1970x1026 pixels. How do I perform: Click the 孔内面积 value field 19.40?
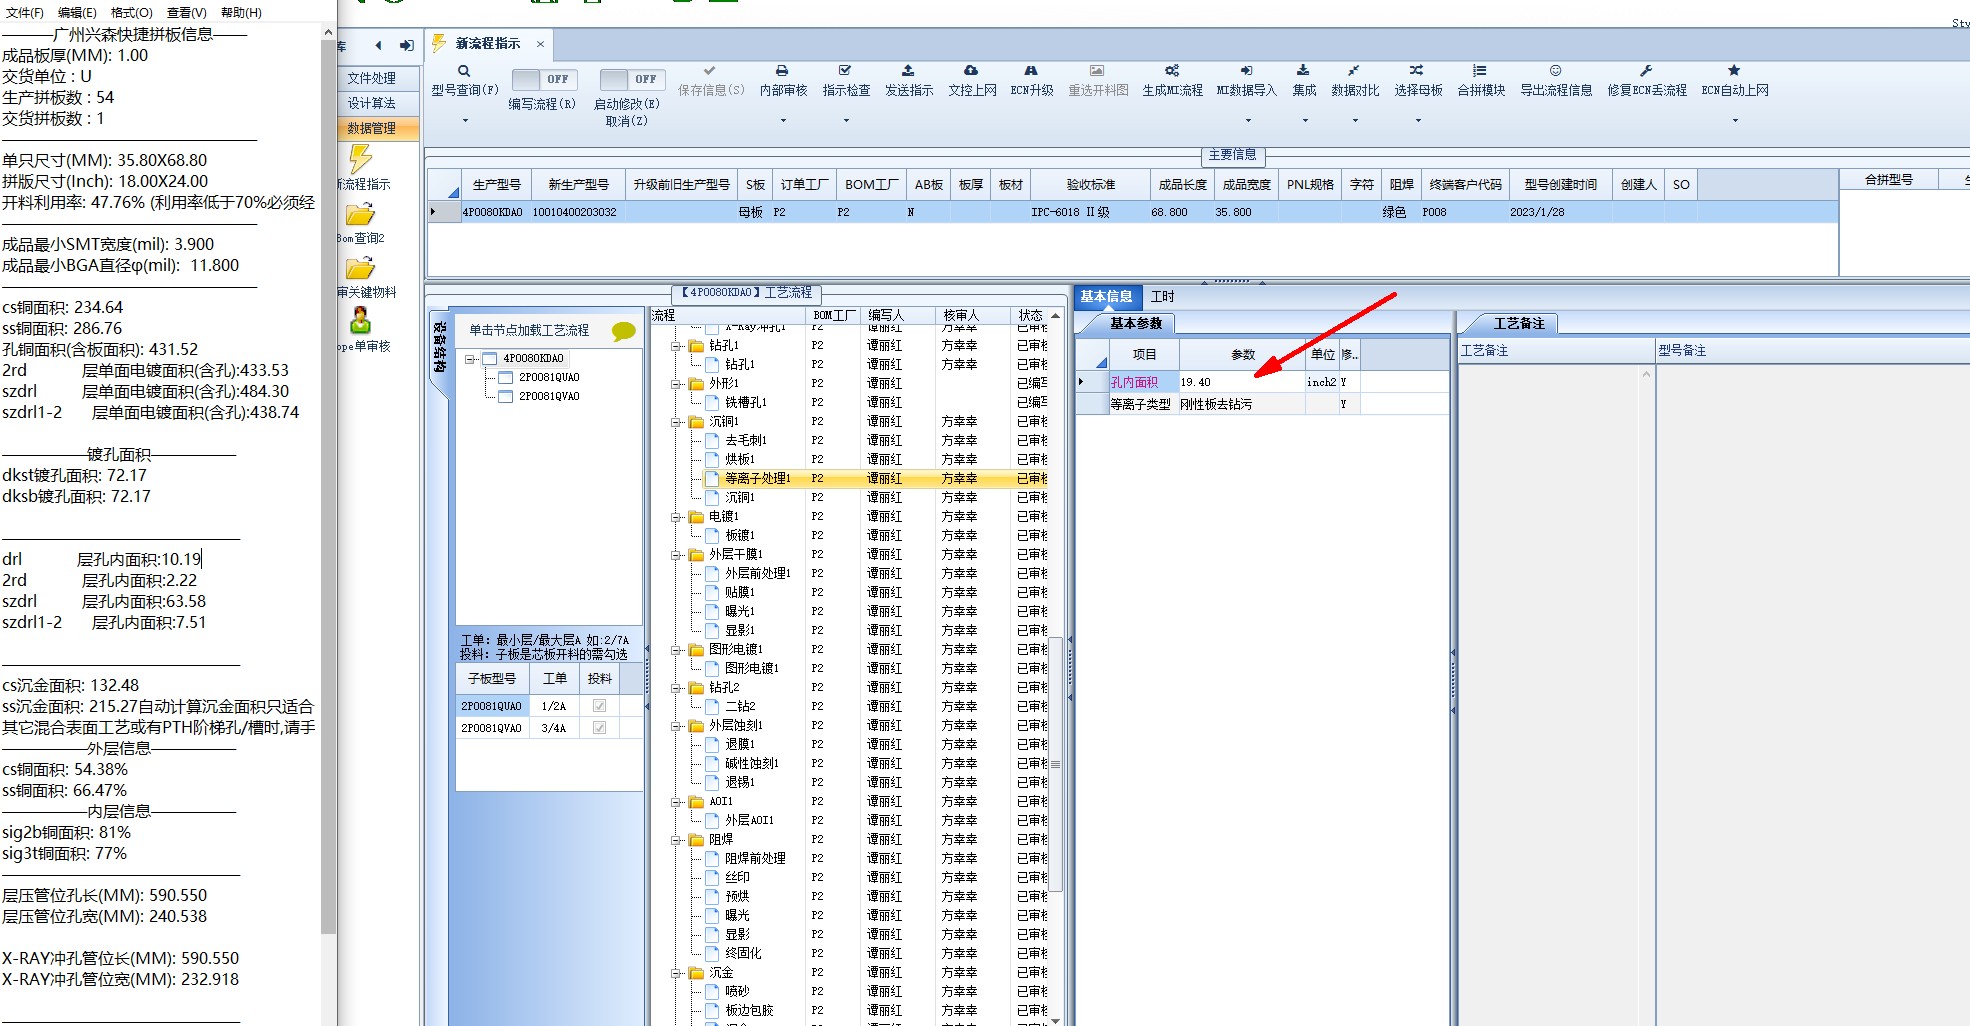tap(1242, 382)
